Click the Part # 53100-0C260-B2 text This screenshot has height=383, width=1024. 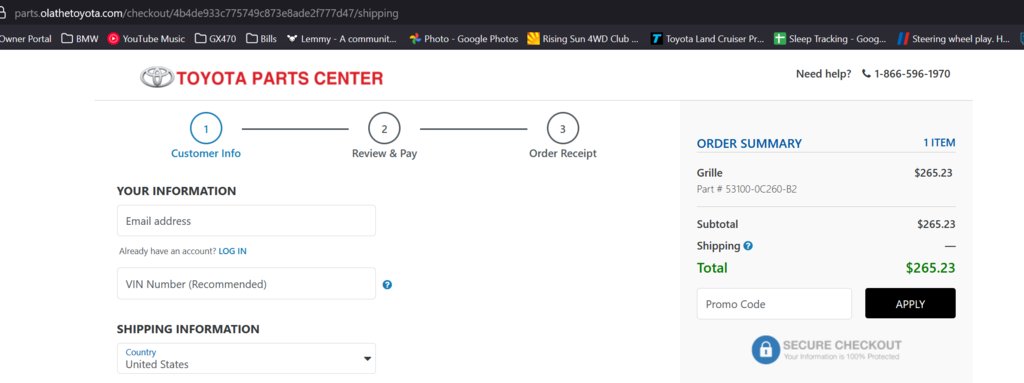(x=746, y=190)
